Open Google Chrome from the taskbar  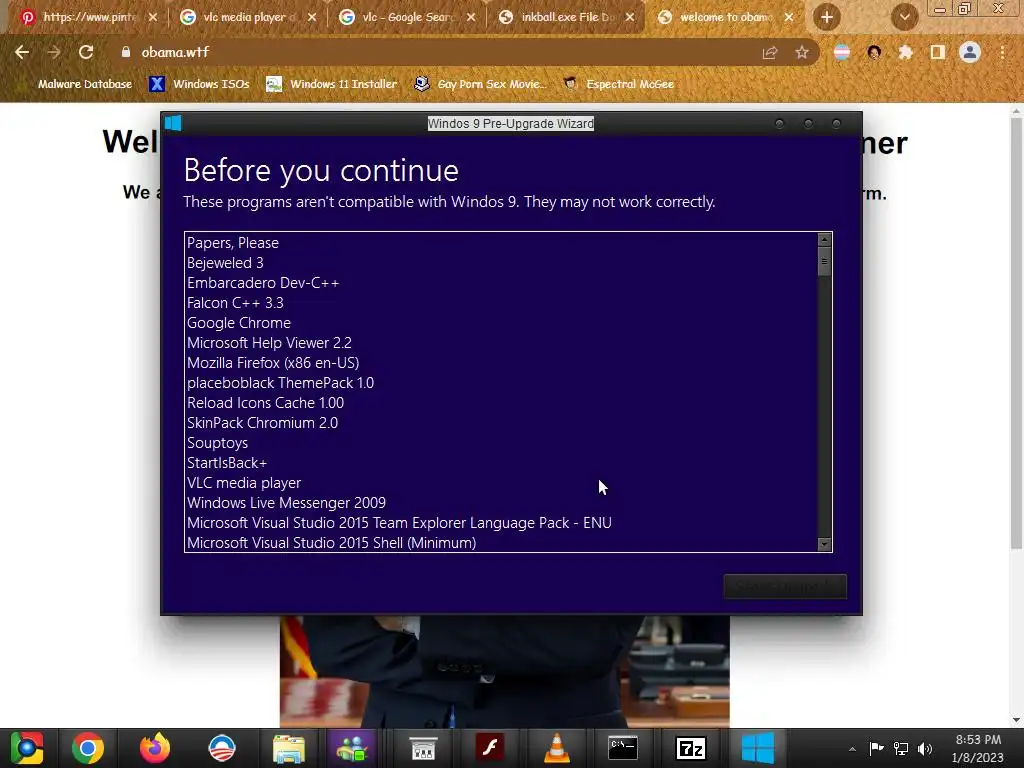tap(88, 748)
